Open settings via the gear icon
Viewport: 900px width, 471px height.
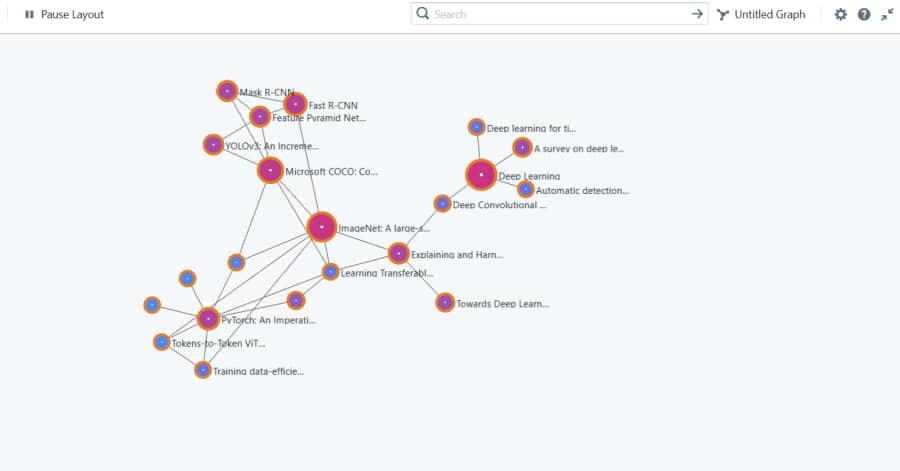pos(840,15)
